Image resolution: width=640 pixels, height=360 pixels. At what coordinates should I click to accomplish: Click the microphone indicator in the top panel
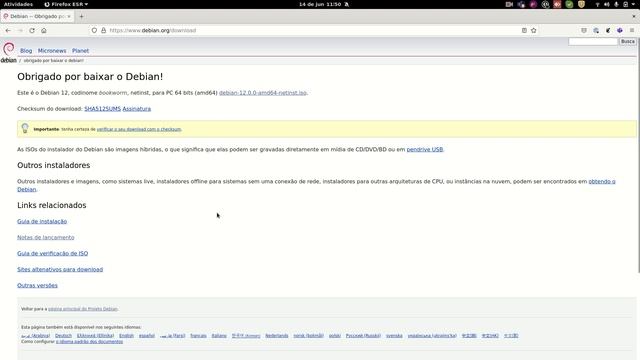coord(616,4)
